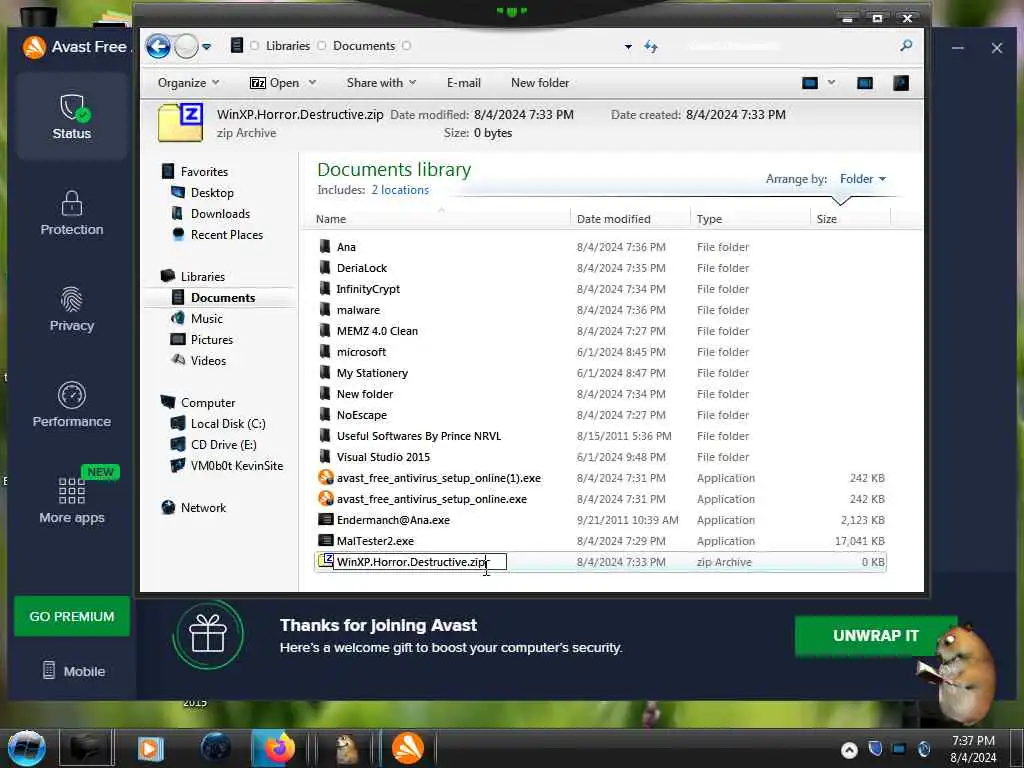Click the Windows Start orb
The image size is (1024, 768).
point(27,748)
